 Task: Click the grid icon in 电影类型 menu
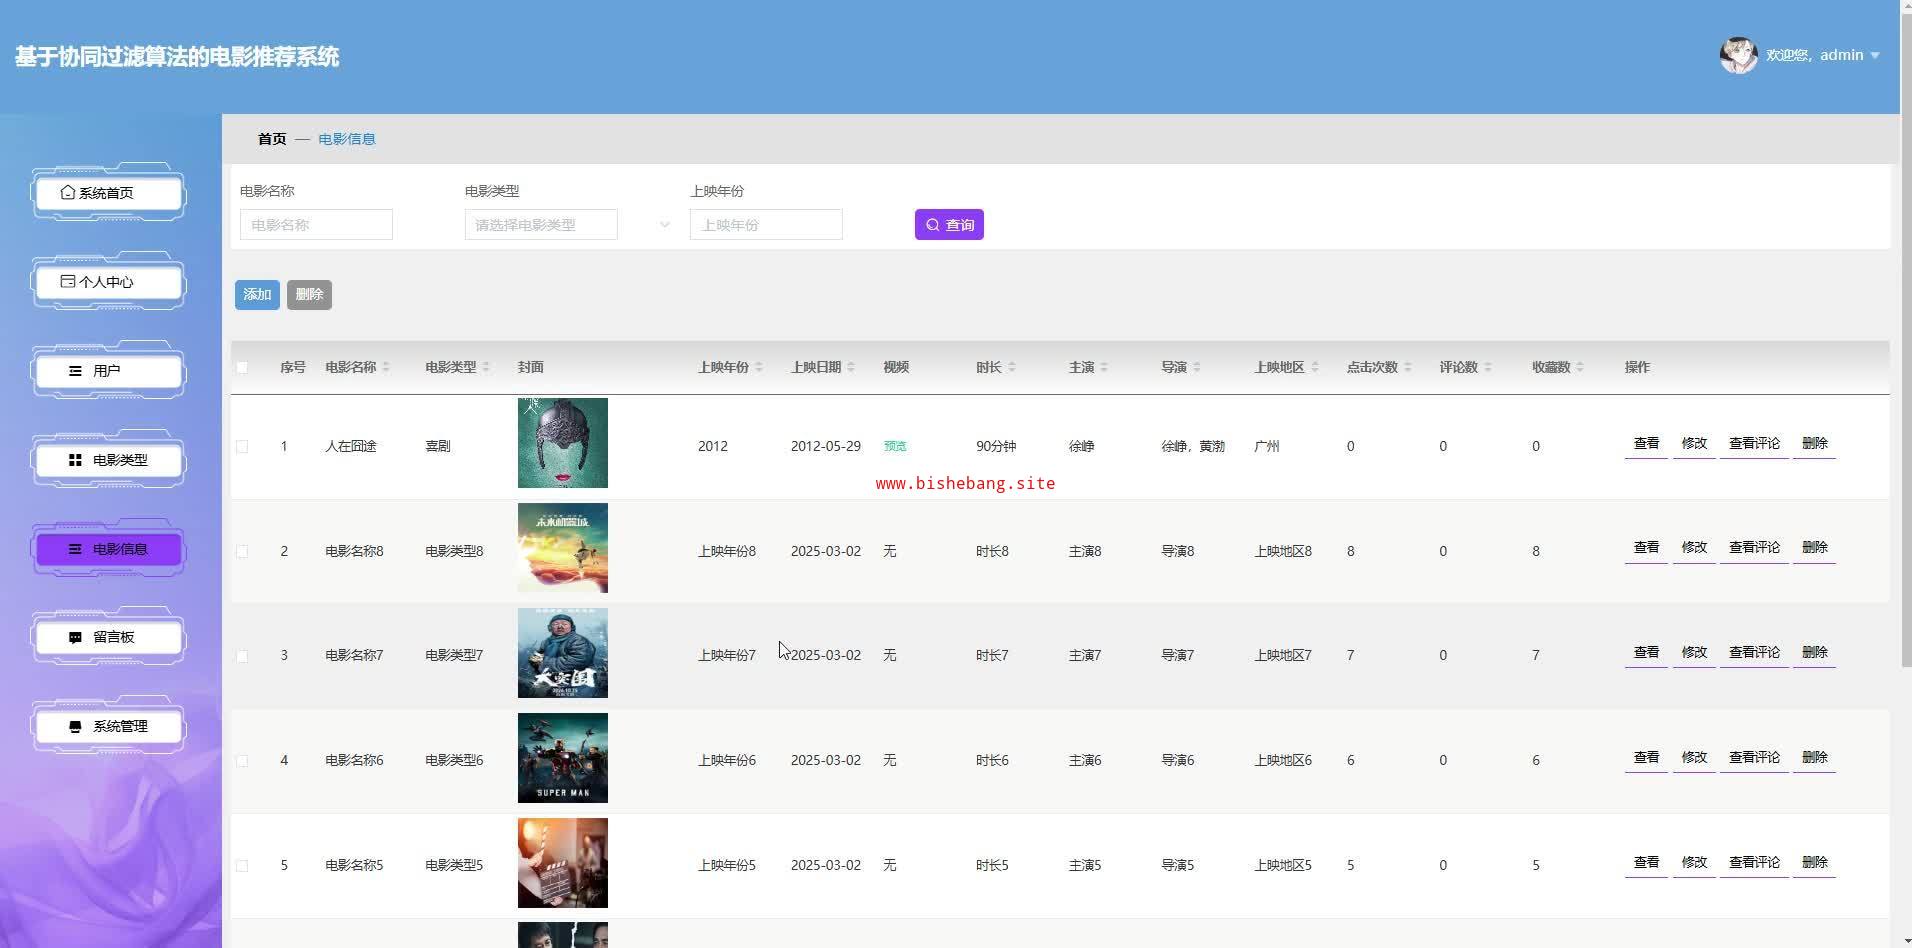(75, 460)
